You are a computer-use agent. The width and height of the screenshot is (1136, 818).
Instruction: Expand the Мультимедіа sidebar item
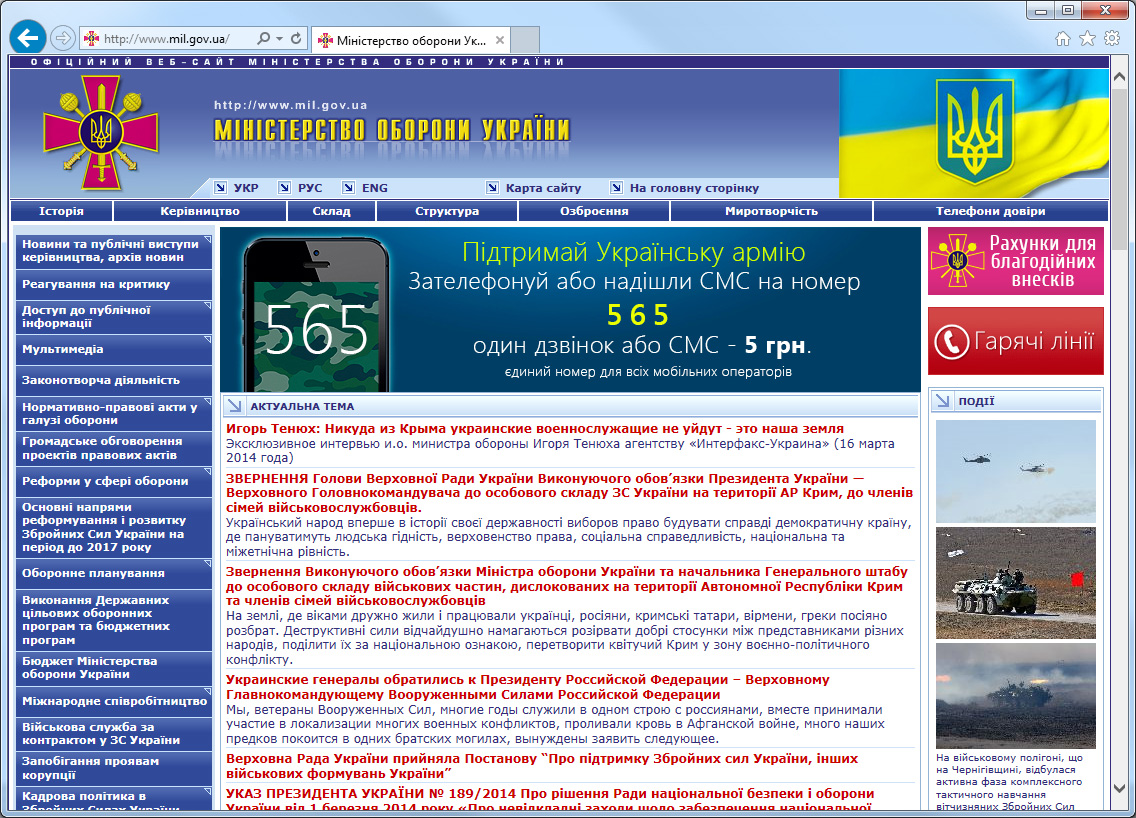point(114,349)
